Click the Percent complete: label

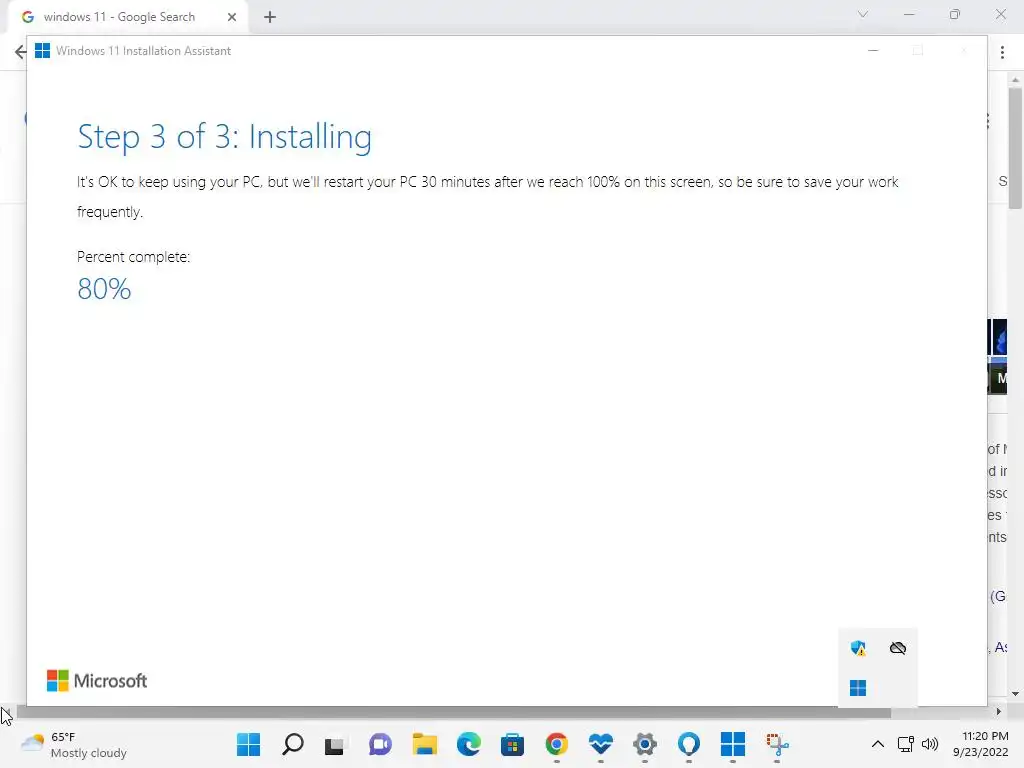pos(133,257)
